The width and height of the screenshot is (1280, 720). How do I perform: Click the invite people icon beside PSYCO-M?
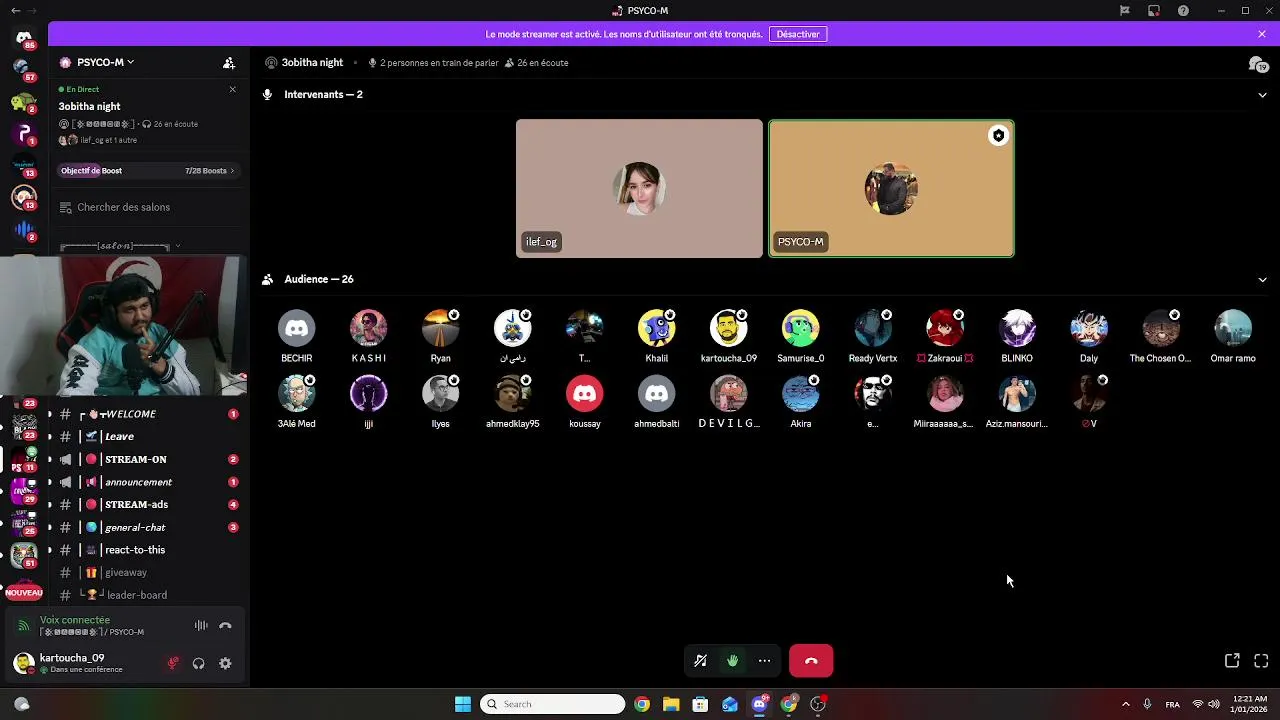[229, 62]
